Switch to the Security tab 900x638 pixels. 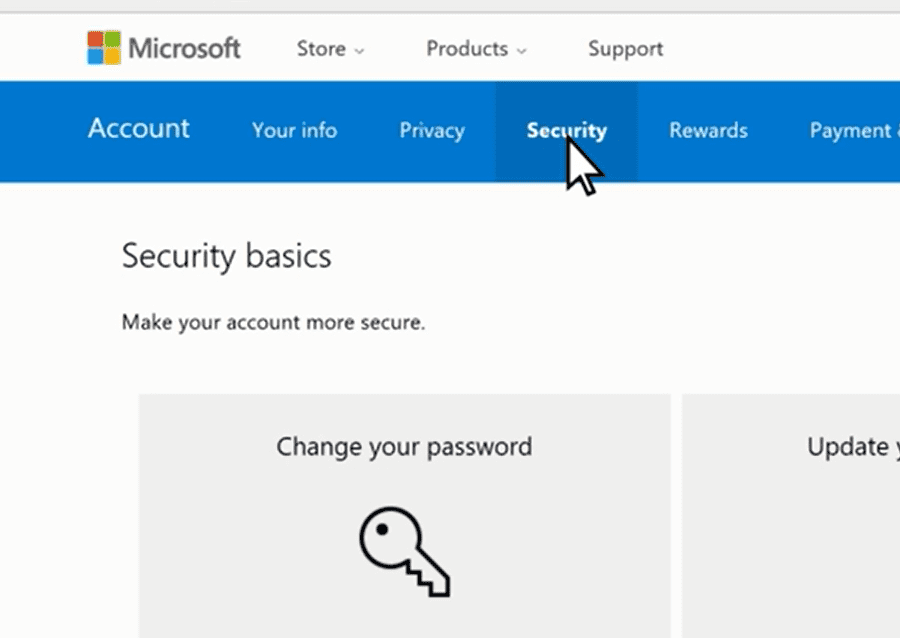click(566, 130)
